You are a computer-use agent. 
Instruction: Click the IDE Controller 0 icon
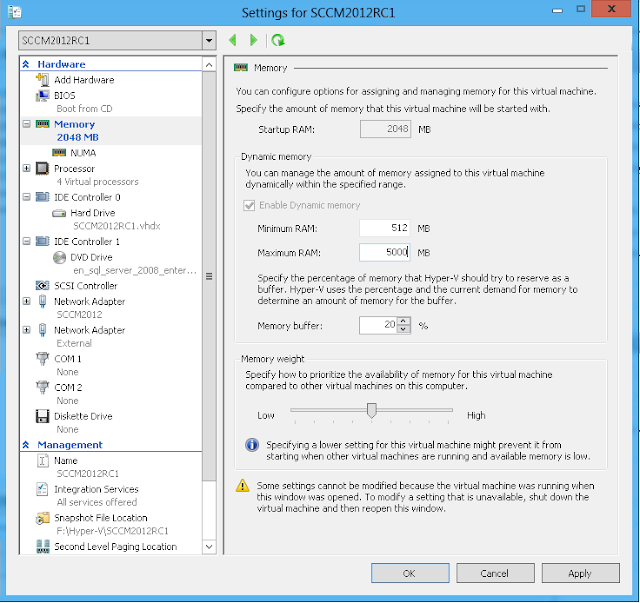[42, 197]
